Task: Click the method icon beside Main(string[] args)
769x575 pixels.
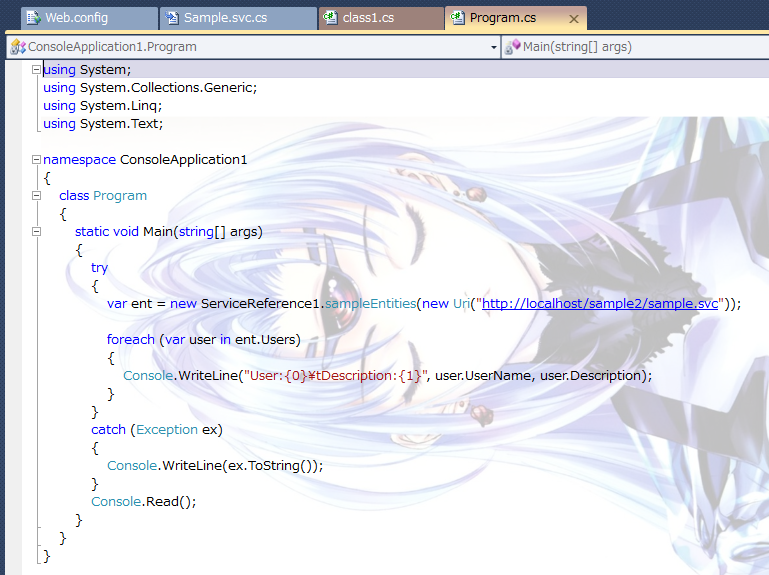Action: tap(512, 47)
